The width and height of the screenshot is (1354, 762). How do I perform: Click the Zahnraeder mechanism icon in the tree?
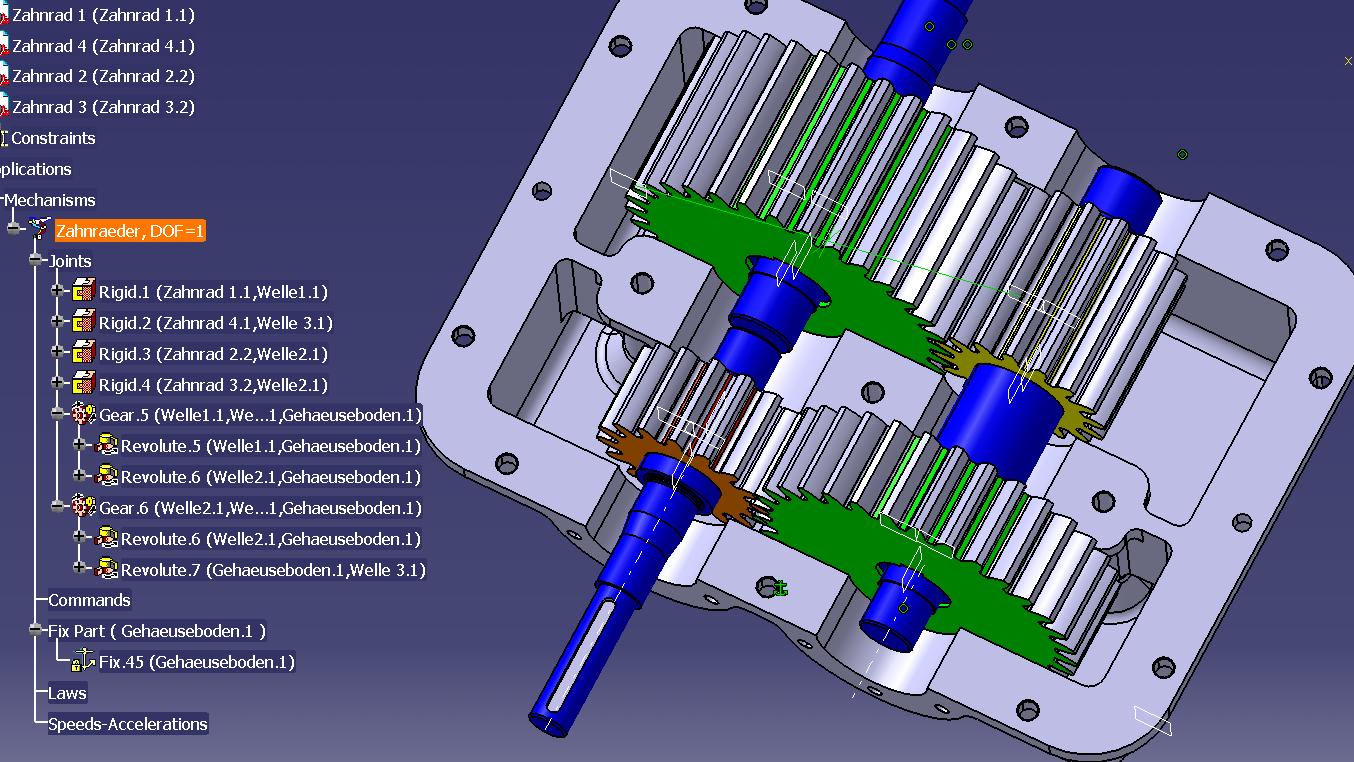[40, 229]
